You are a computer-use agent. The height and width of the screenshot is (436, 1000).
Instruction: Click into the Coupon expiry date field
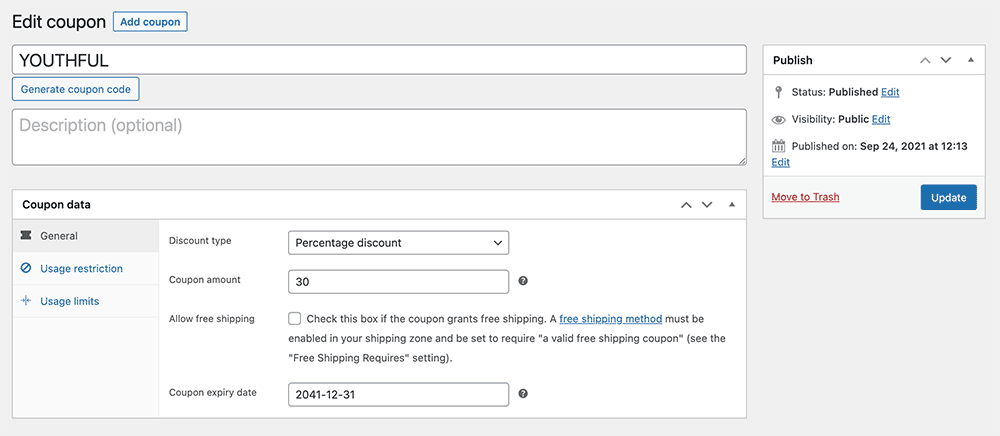(x=399, y=395)
